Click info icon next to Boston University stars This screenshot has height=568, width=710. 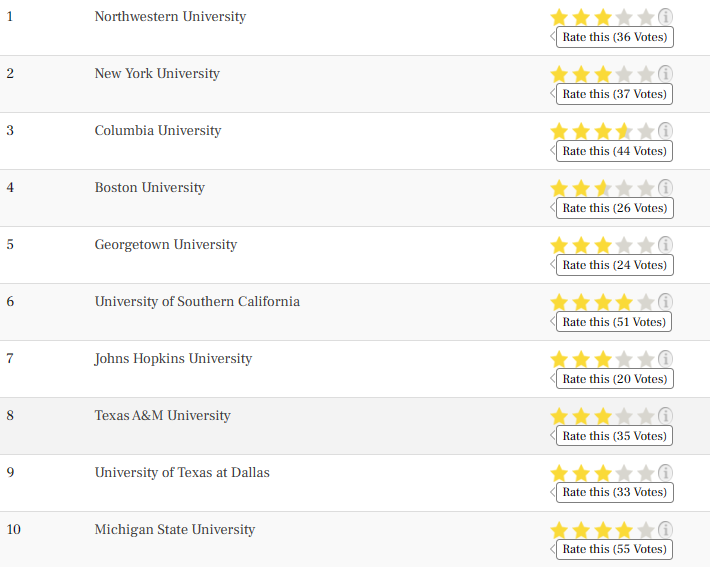pos(665,188)
